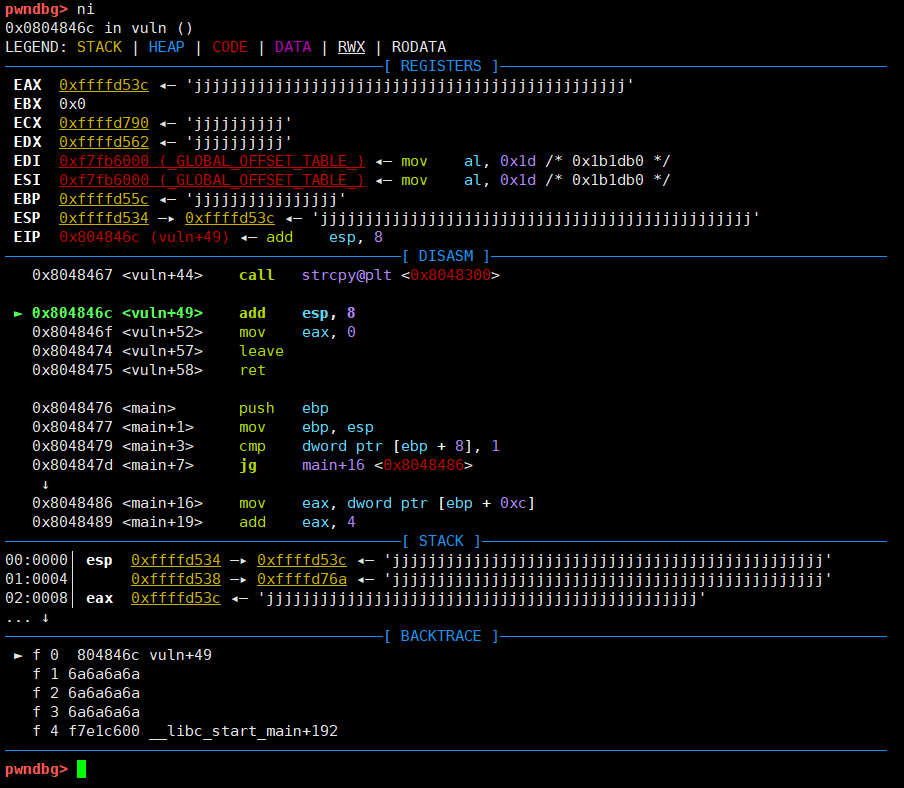Click the RWX legend label

coord(351,46)
